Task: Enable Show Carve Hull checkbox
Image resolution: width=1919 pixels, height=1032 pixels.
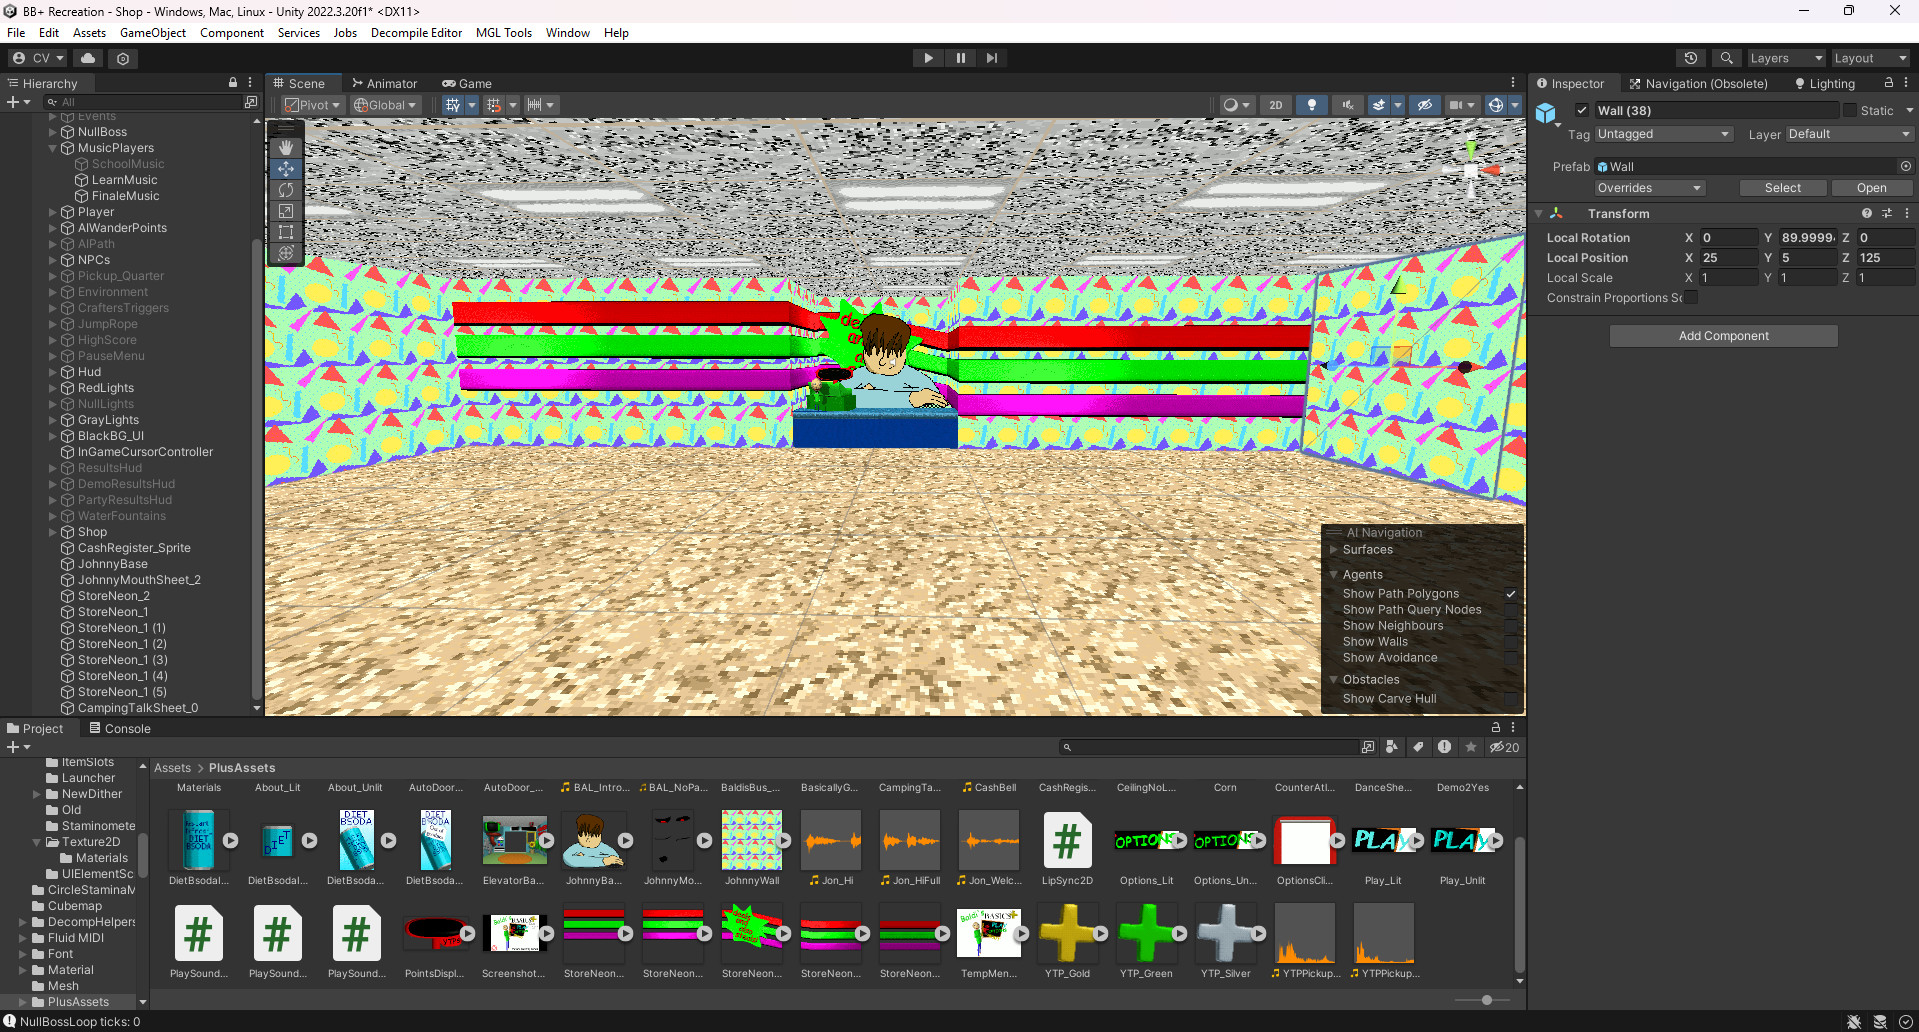Action: [1511, 699]
